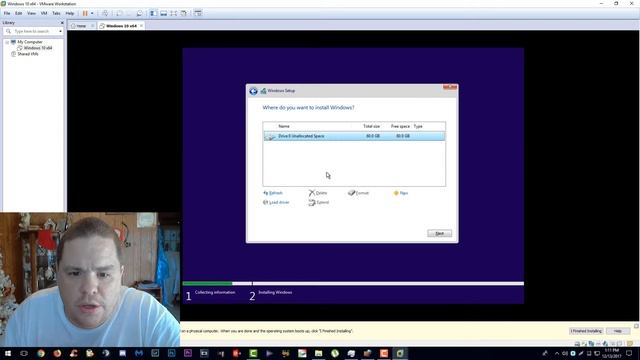The image size is (640, 360).
Task: Open Chrome from the taskbar
Action: coord(41,353)
